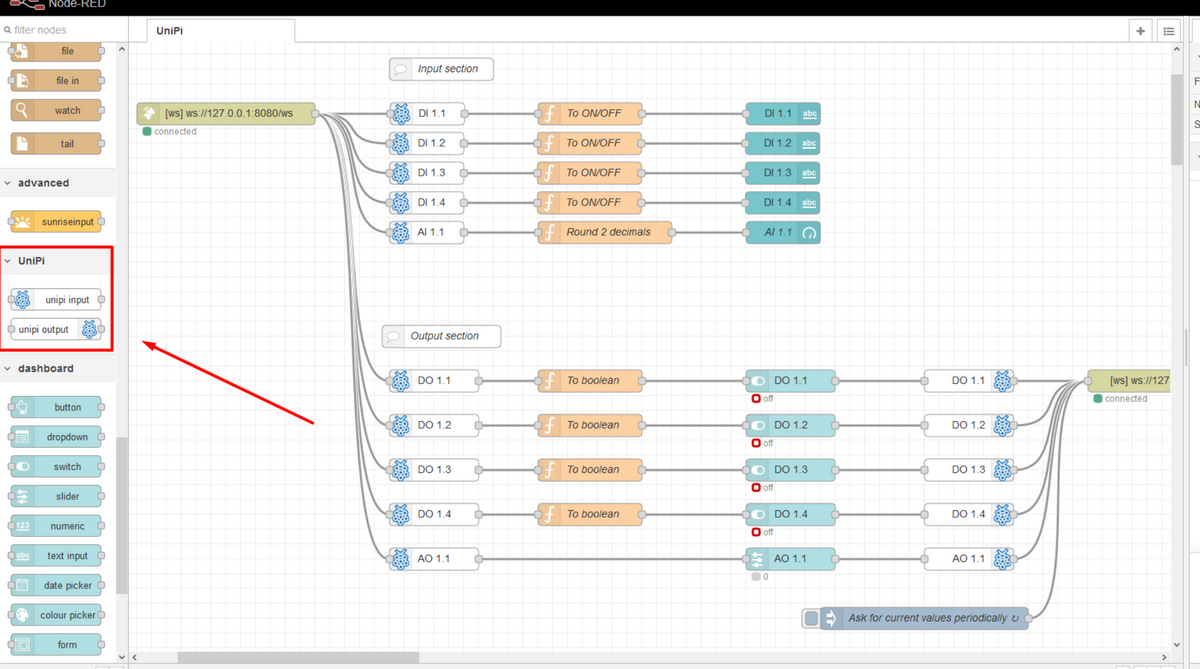Select the DO 1.3 unipi input node
This screenshot has height=669, width=1200.
click(434, 469)
